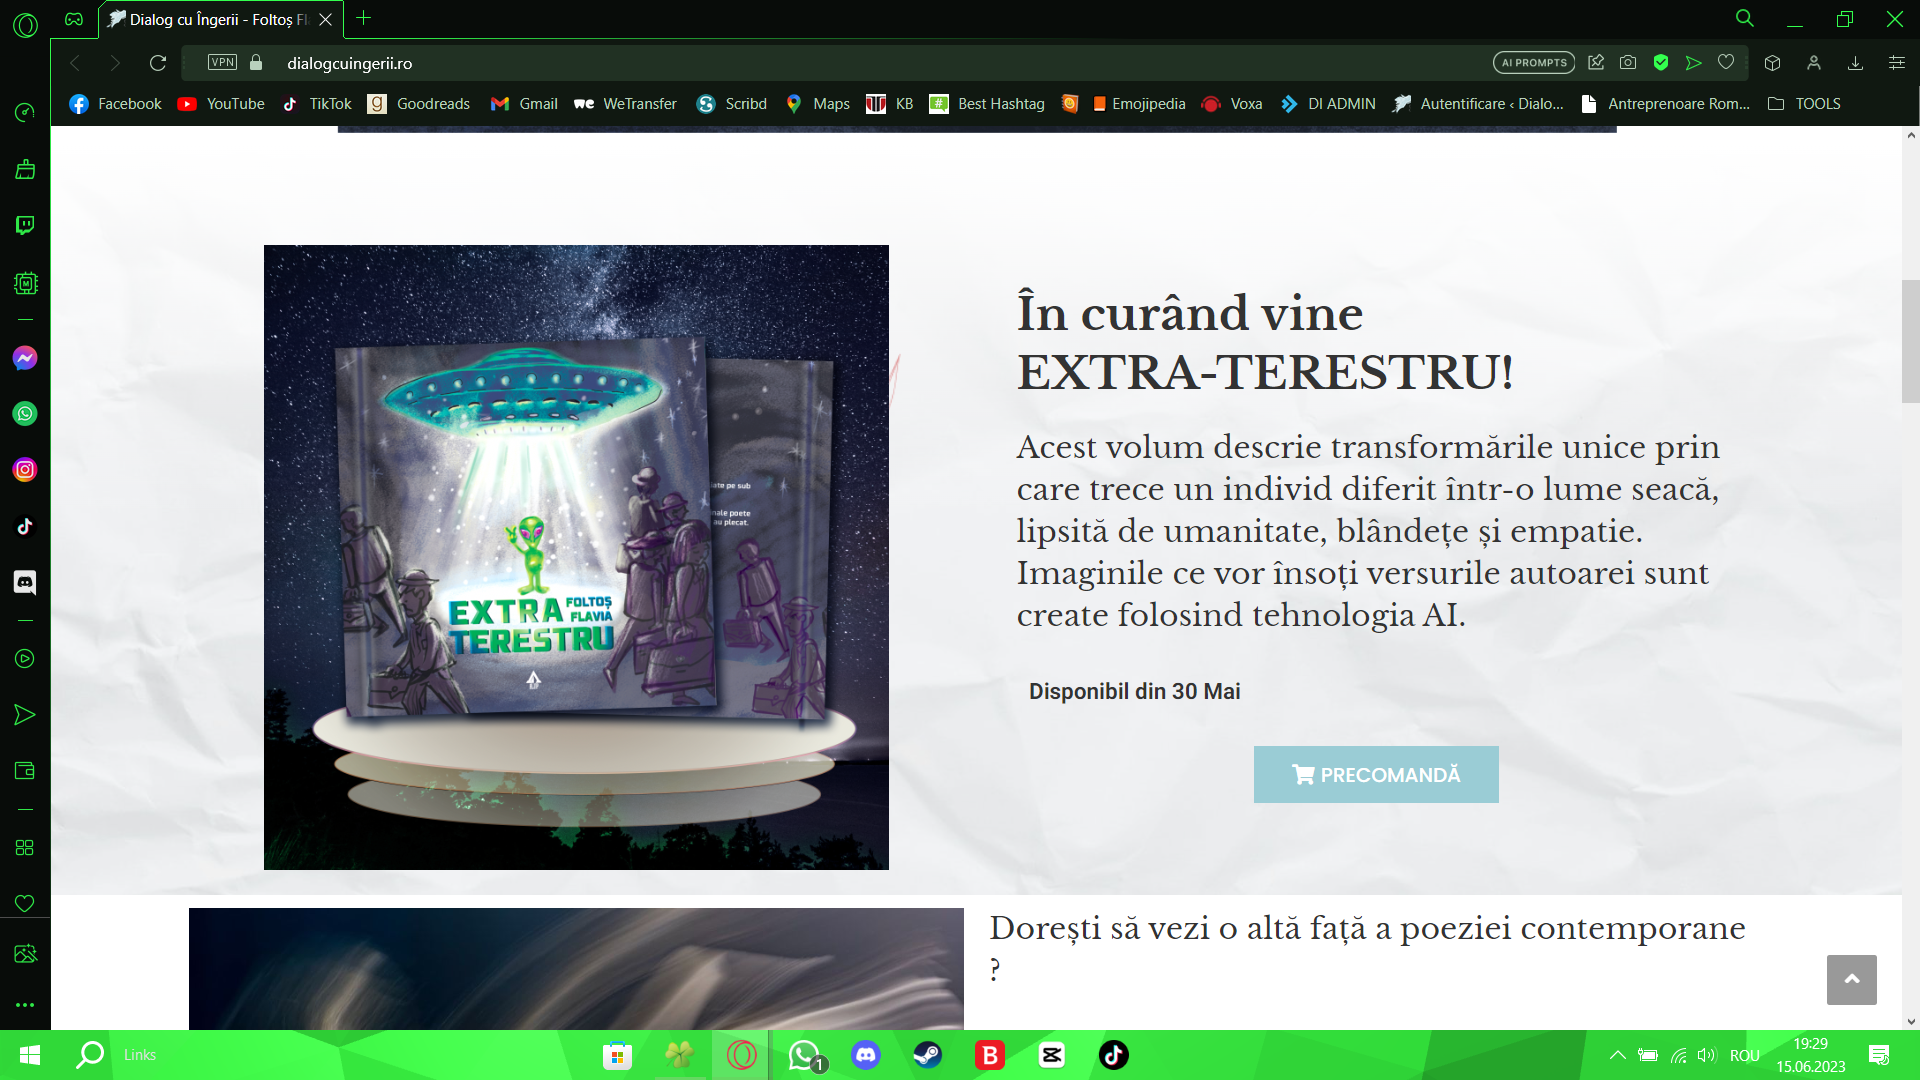Open Goodreads bookmark
The image size is (1920, 1080).
click(x=420, y=104)
